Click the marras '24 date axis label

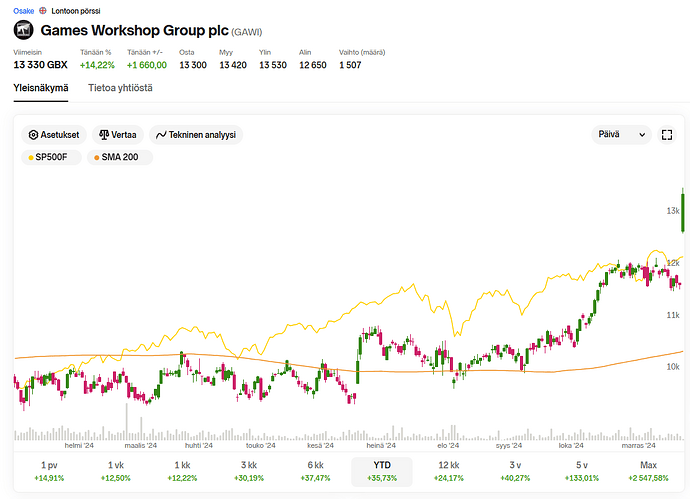click(639, 445)
